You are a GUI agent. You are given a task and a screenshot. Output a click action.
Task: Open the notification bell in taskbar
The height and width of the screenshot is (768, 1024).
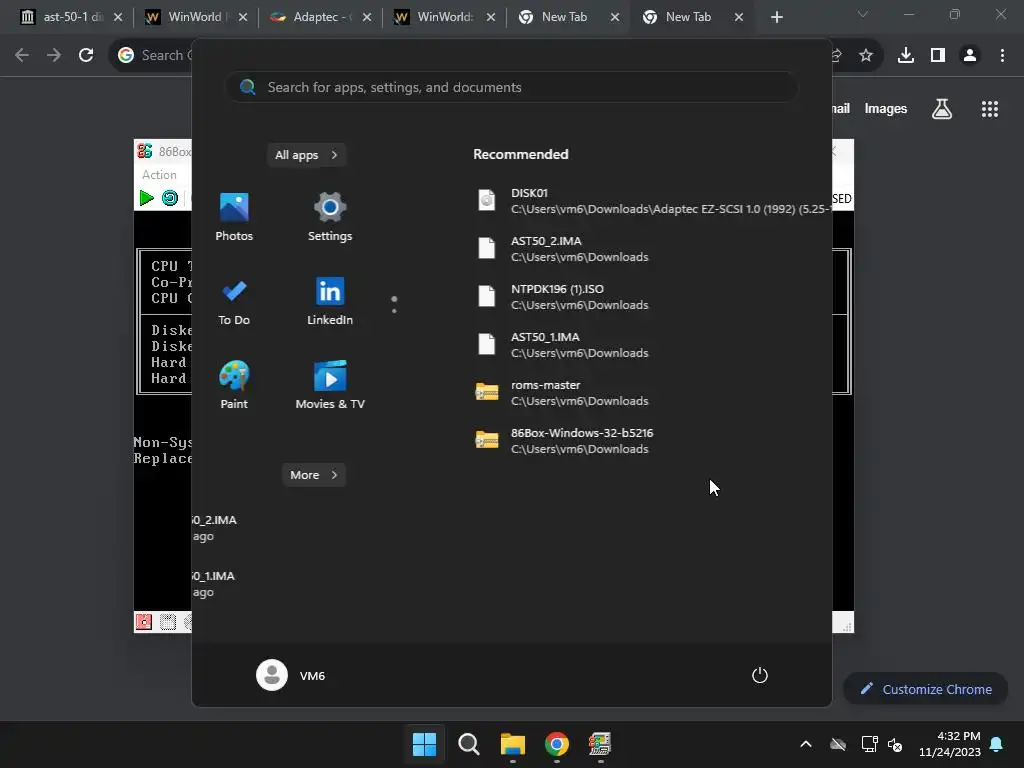(997, 744)
